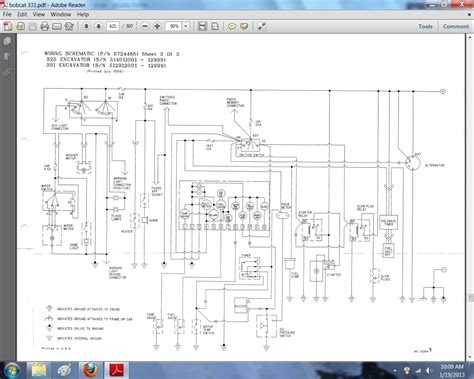Open Firefox from the taskbar

[x=90, y=370]
